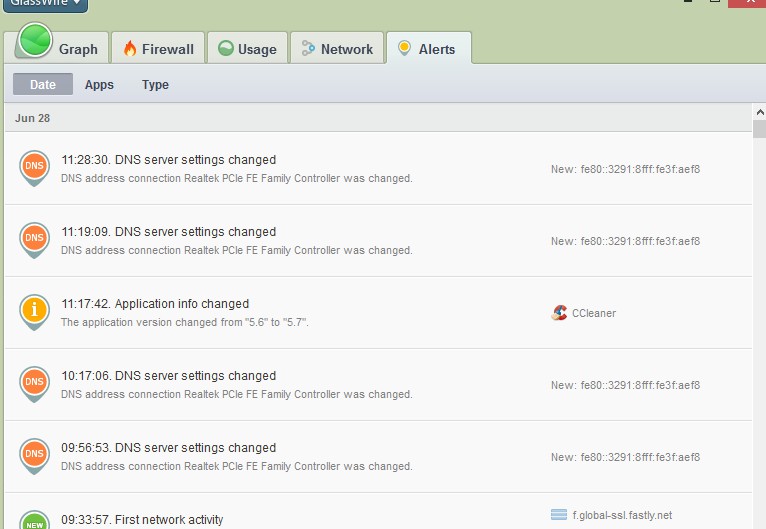Viewport: 766px width, 529px height.
Task: Select the 11:19:09 DNS server settings changed title
Action: tap(169, 232)
